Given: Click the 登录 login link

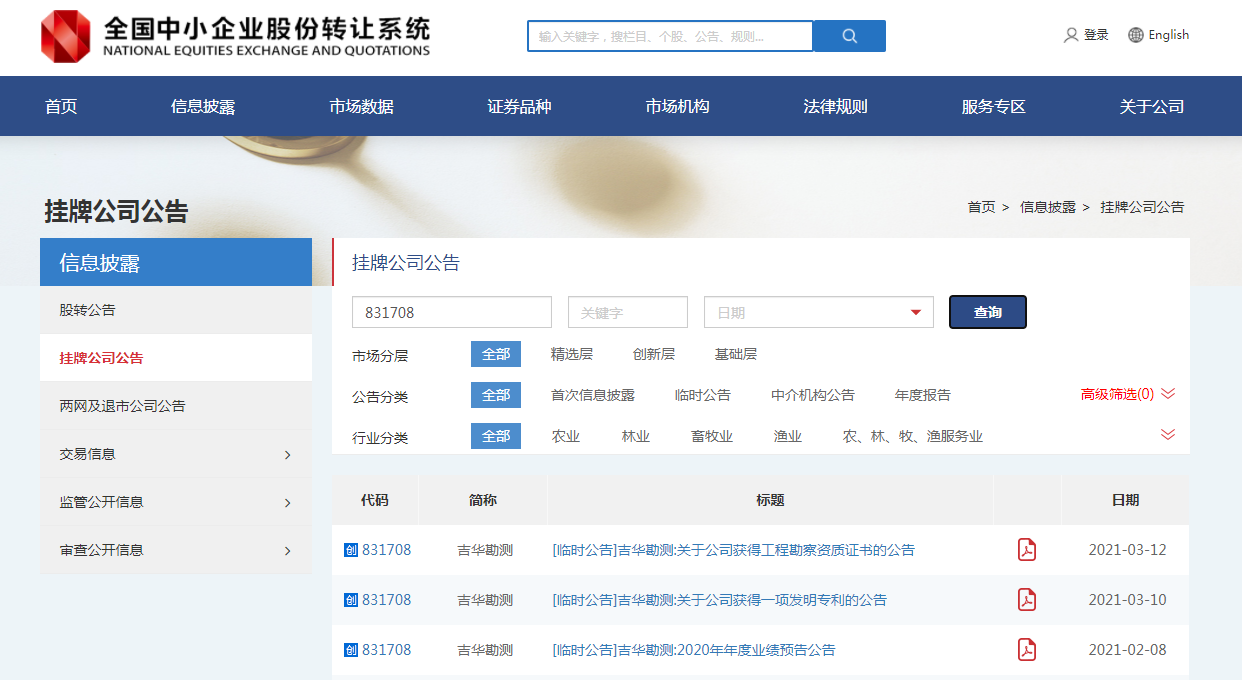Looking at the screenshot, I should pos(1096,35).
